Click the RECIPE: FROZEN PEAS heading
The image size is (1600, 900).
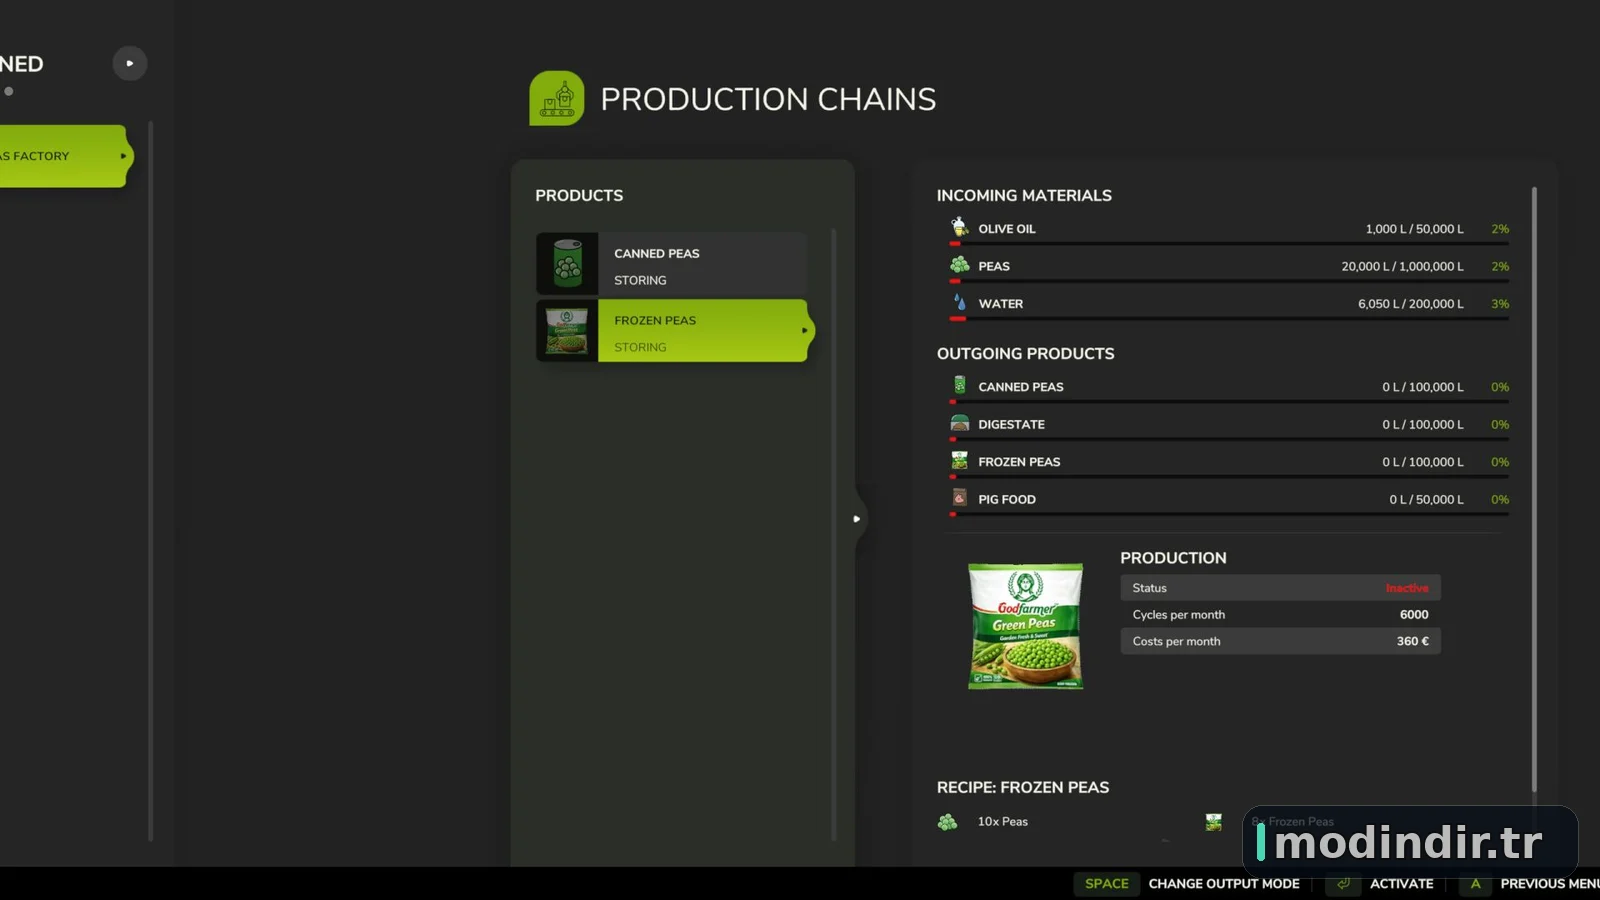coord(1023,788)
